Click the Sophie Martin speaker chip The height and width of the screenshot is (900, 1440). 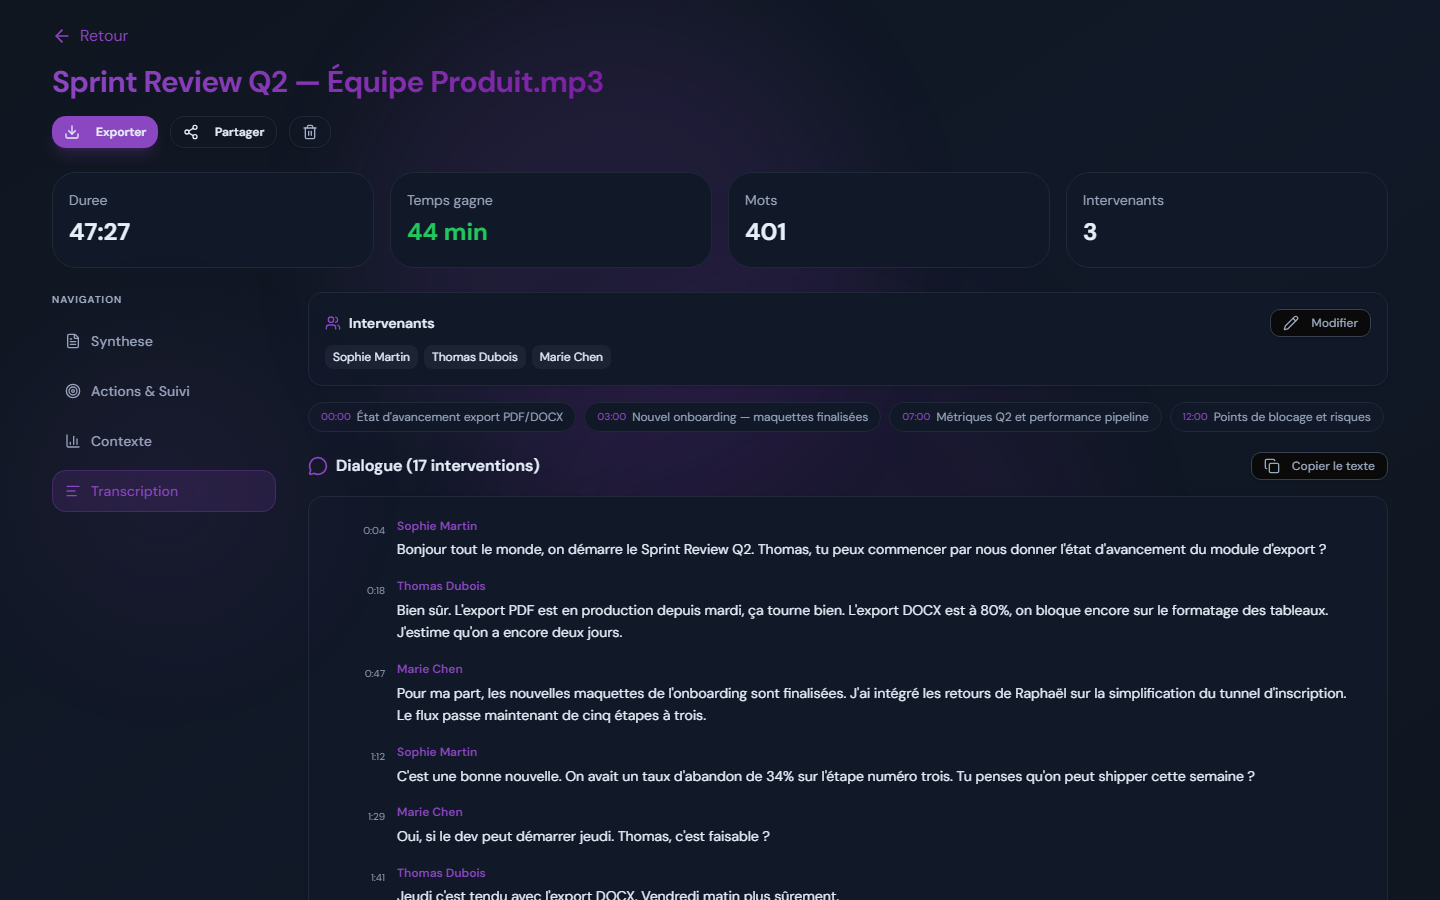coord(371,357)
